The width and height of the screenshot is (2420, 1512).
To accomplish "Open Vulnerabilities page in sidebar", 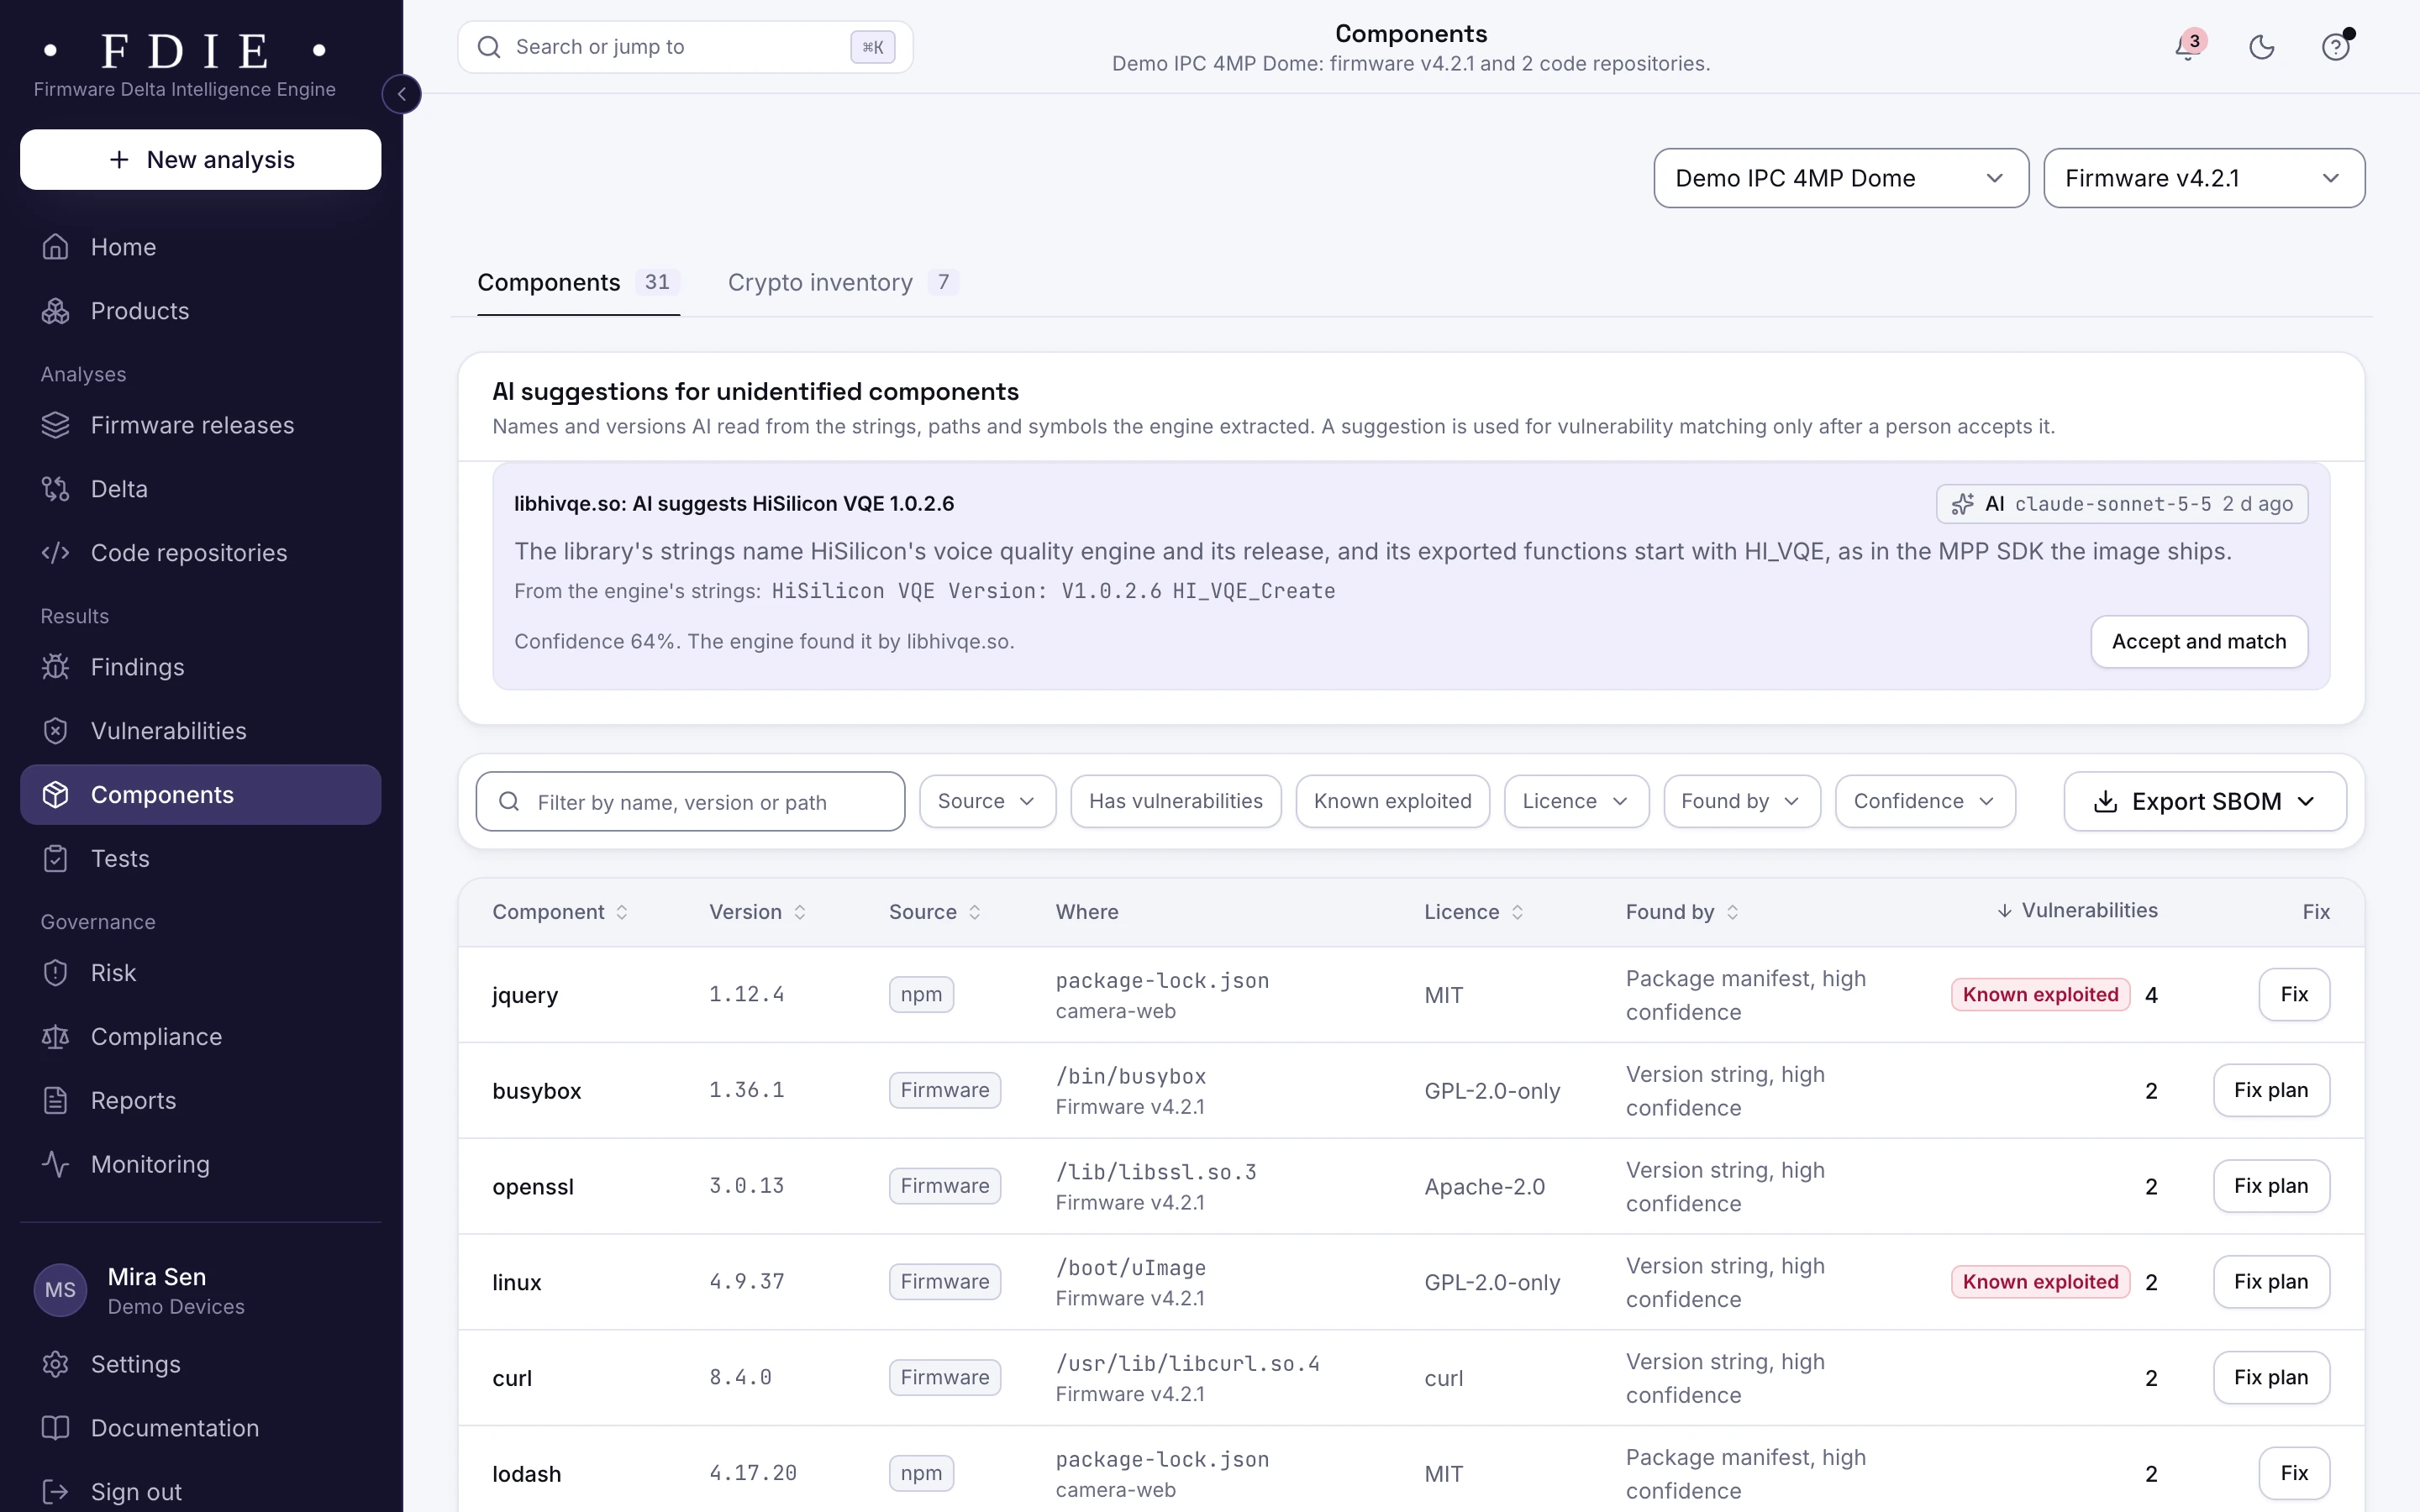I will click(200, 731).
